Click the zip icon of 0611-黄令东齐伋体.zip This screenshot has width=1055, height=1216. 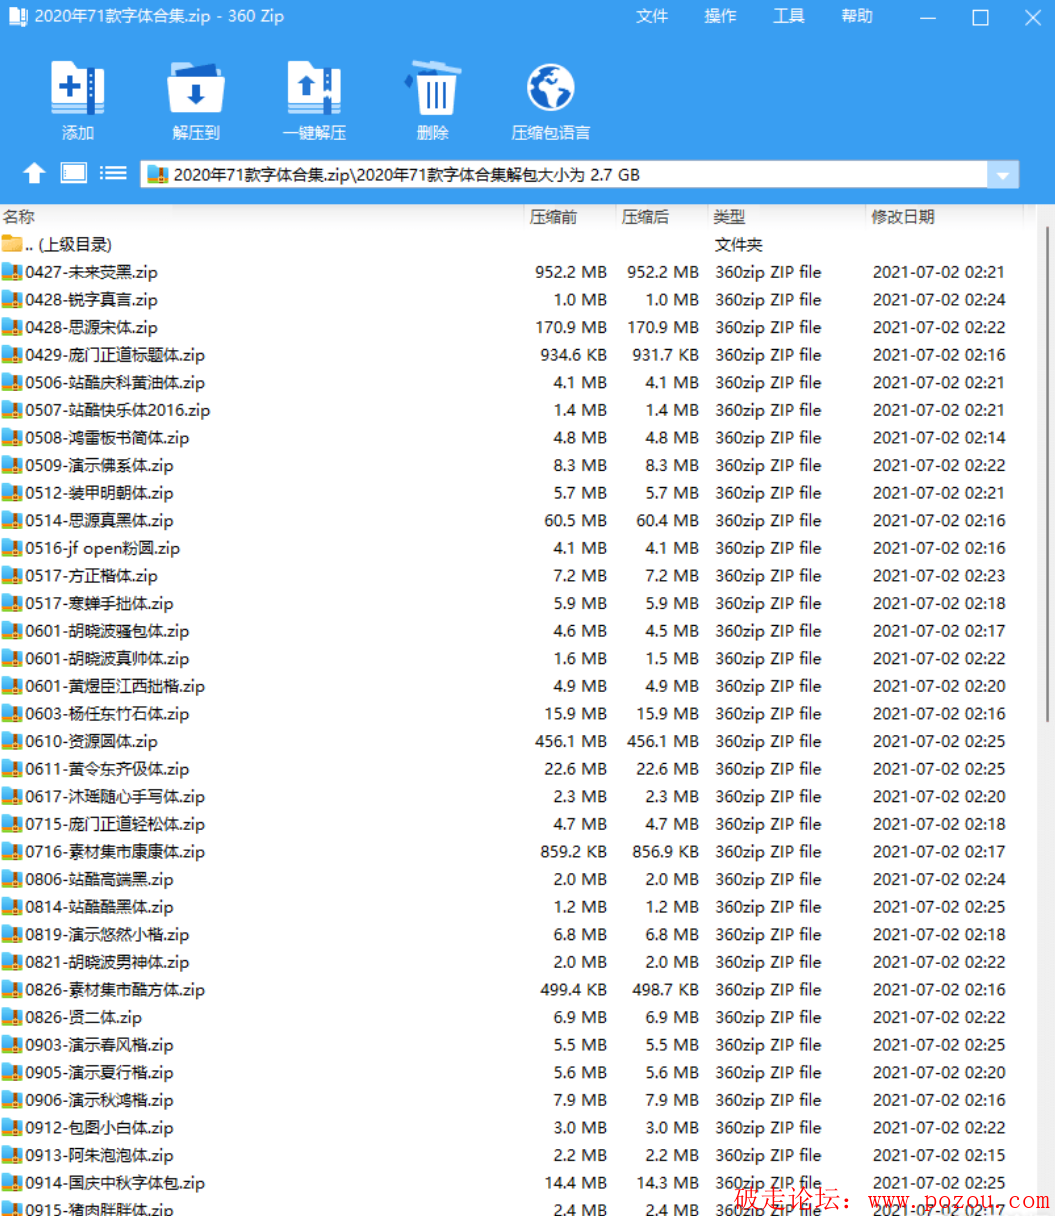click(x=12, y=769)
